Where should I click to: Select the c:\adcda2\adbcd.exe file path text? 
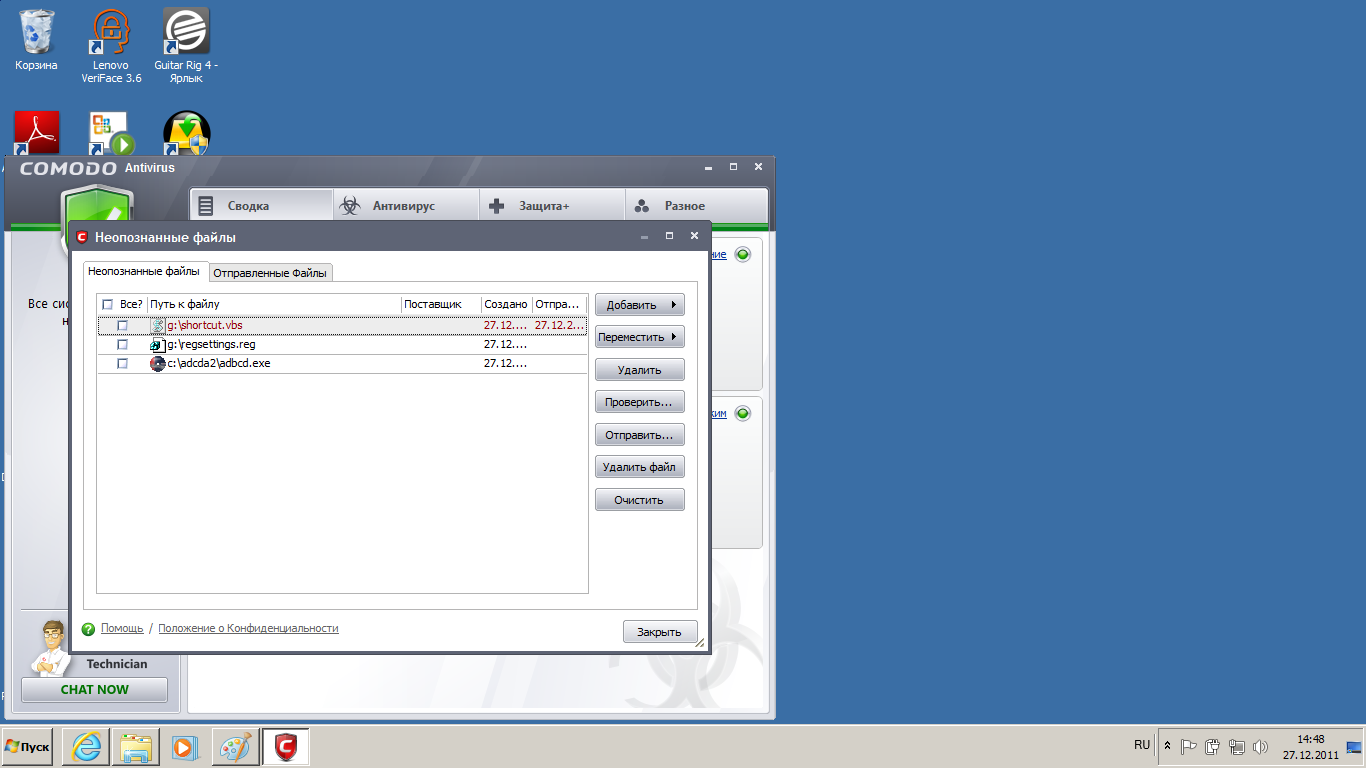point(219,363)
